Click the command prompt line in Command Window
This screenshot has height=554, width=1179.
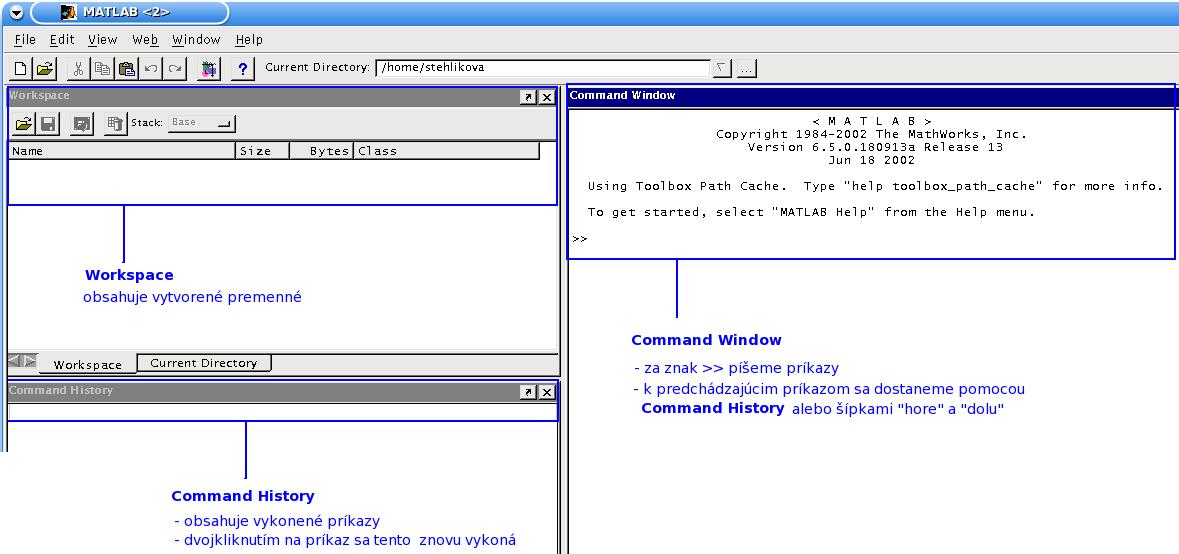click(x=870, y=239)
